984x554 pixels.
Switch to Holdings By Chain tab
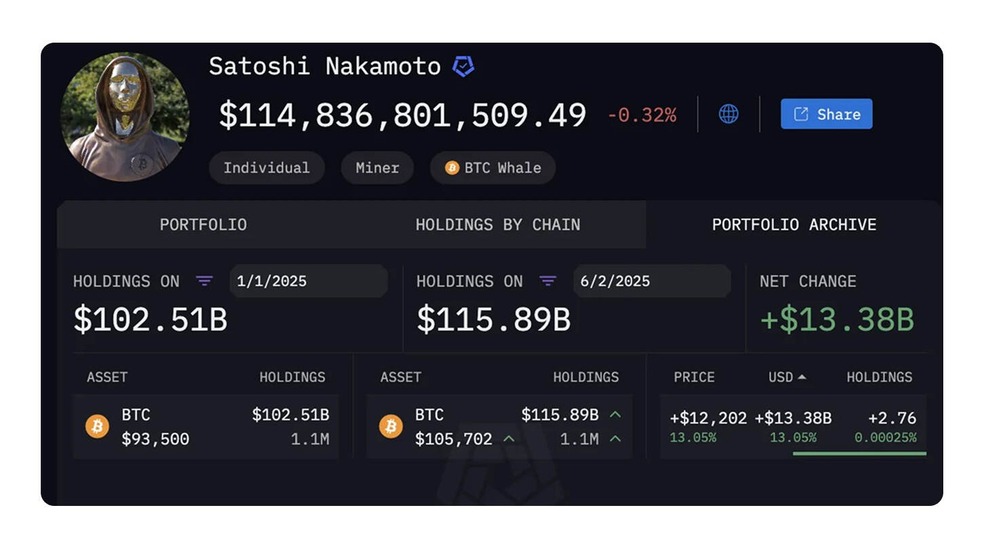coord(498,225)
